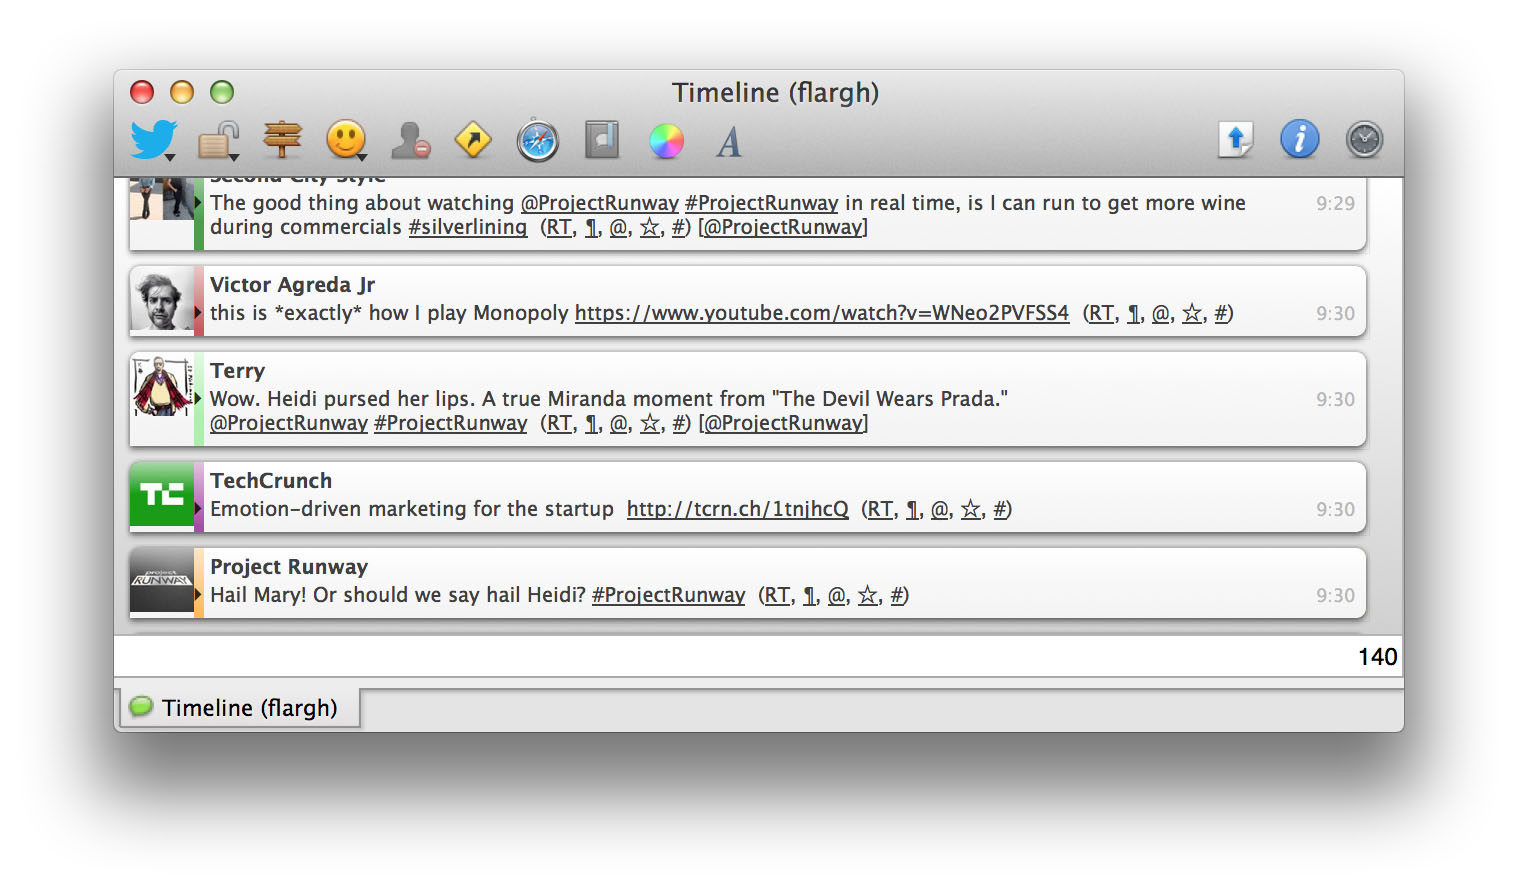This screenshot has width=1518, height=890.
Task: Click RT link in Victor Agreda Jr's tweet
Action: (1102, 313)
